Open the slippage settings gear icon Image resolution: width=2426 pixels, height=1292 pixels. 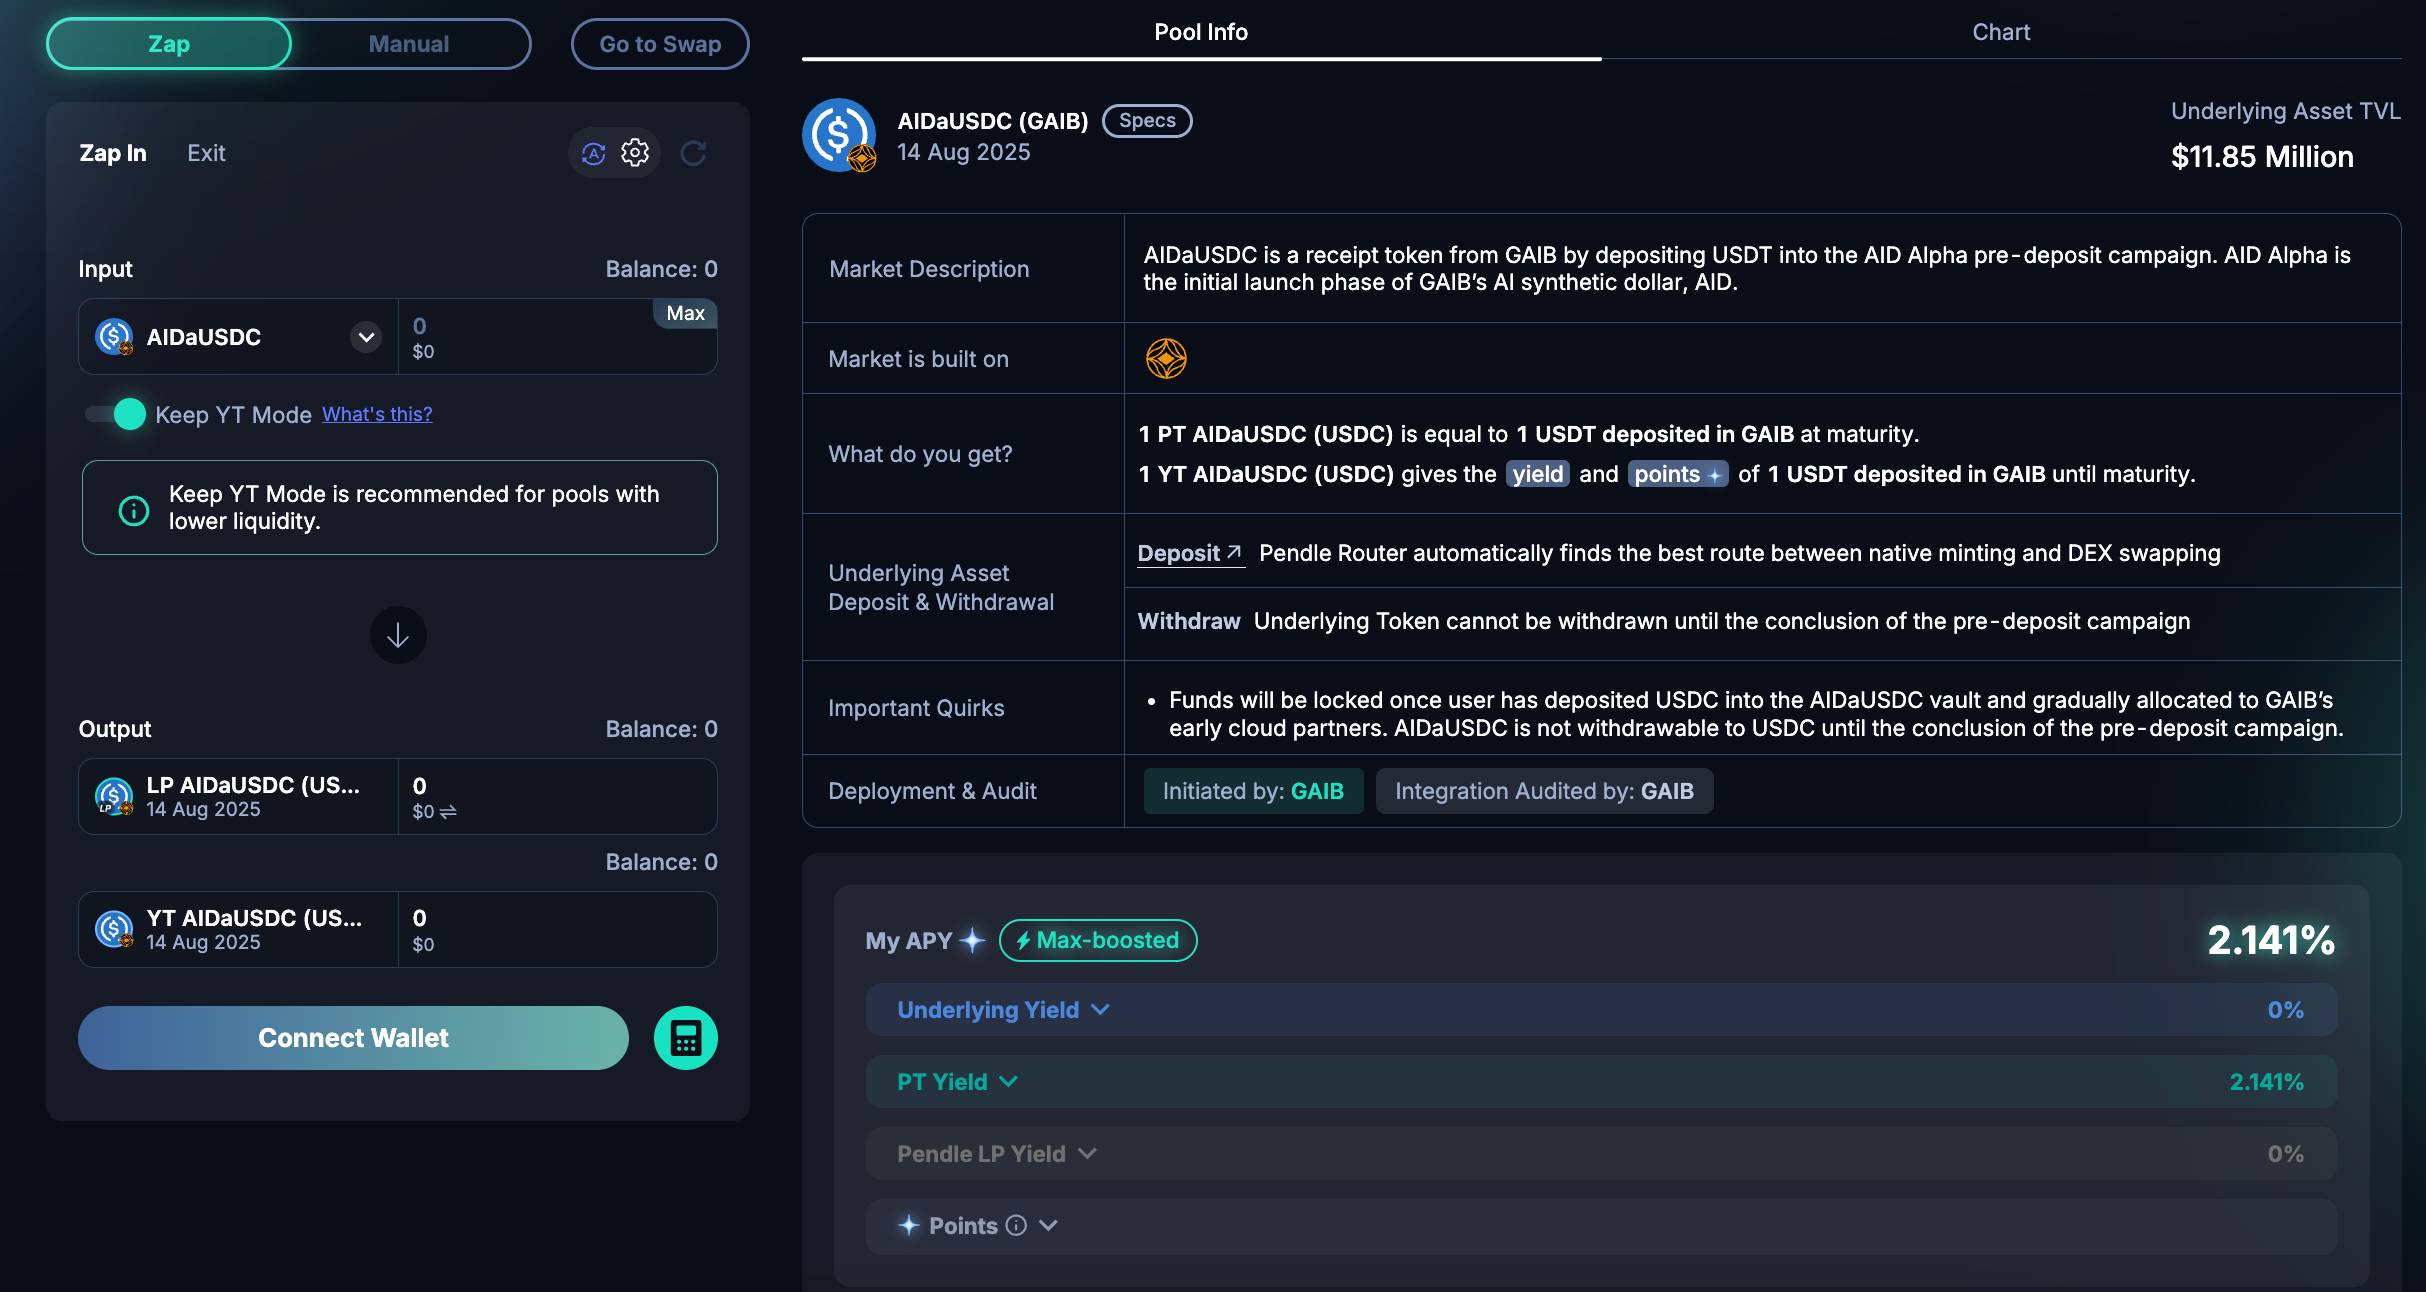point(635,153)
